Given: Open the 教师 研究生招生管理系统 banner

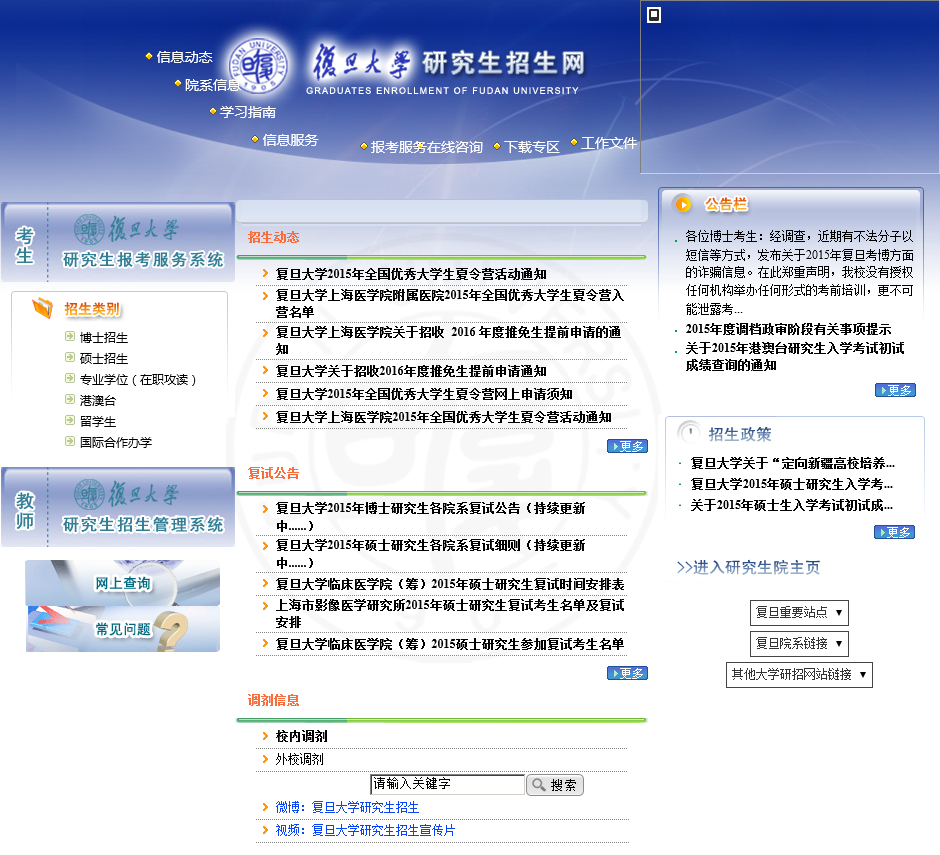Looking at the screenshot, I should pos(118,507).
